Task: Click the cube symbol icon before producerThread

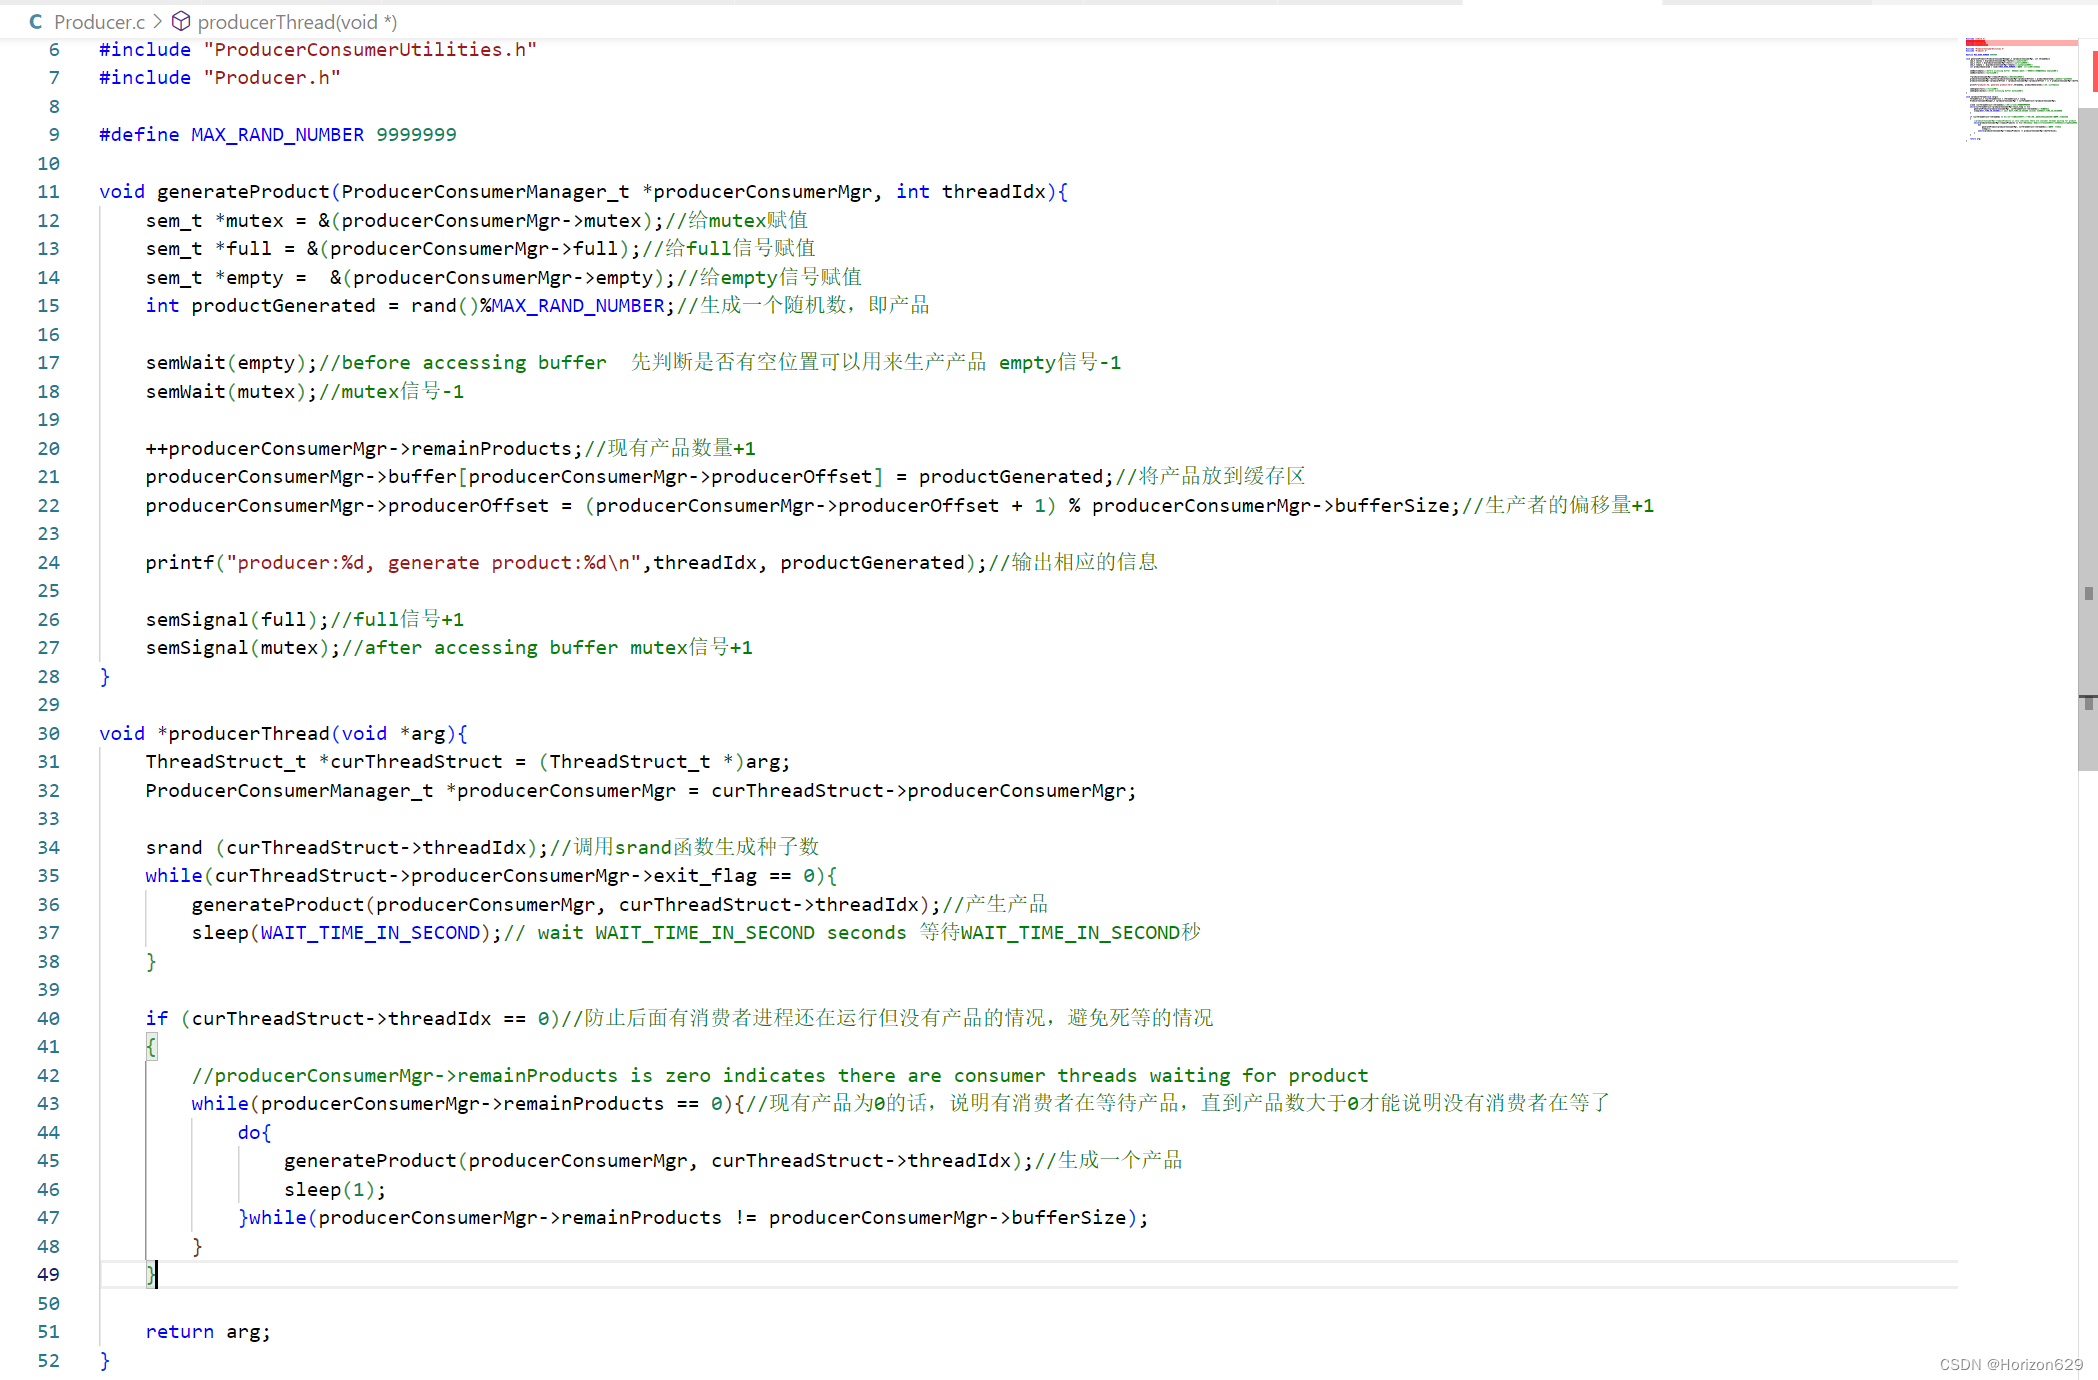Action: (181, 21)
